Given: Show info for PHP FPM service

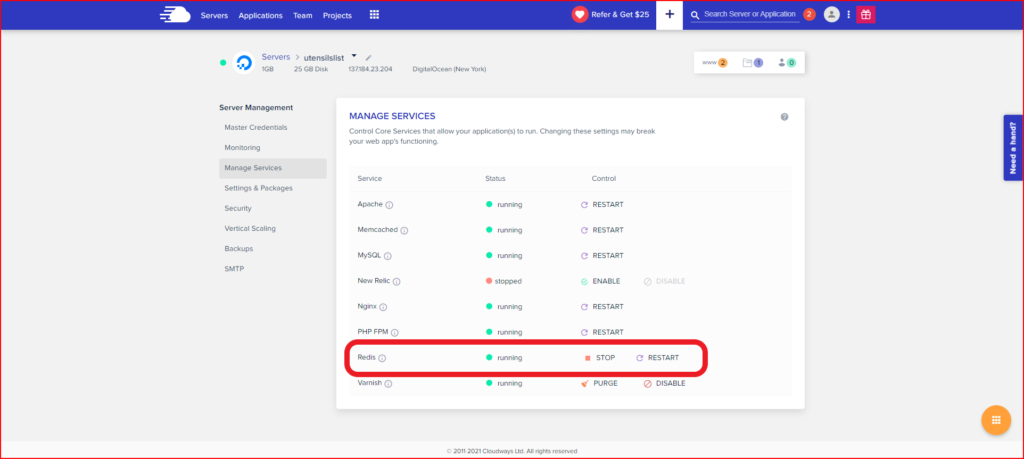Looking at the screenshot, I should [395, 332].
